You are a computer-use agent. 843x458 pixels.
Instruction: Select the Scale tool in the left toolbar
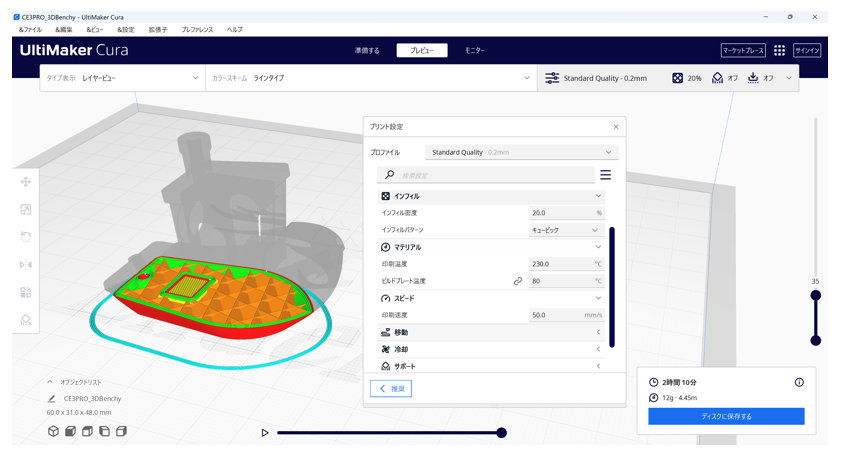click(25, 209)
